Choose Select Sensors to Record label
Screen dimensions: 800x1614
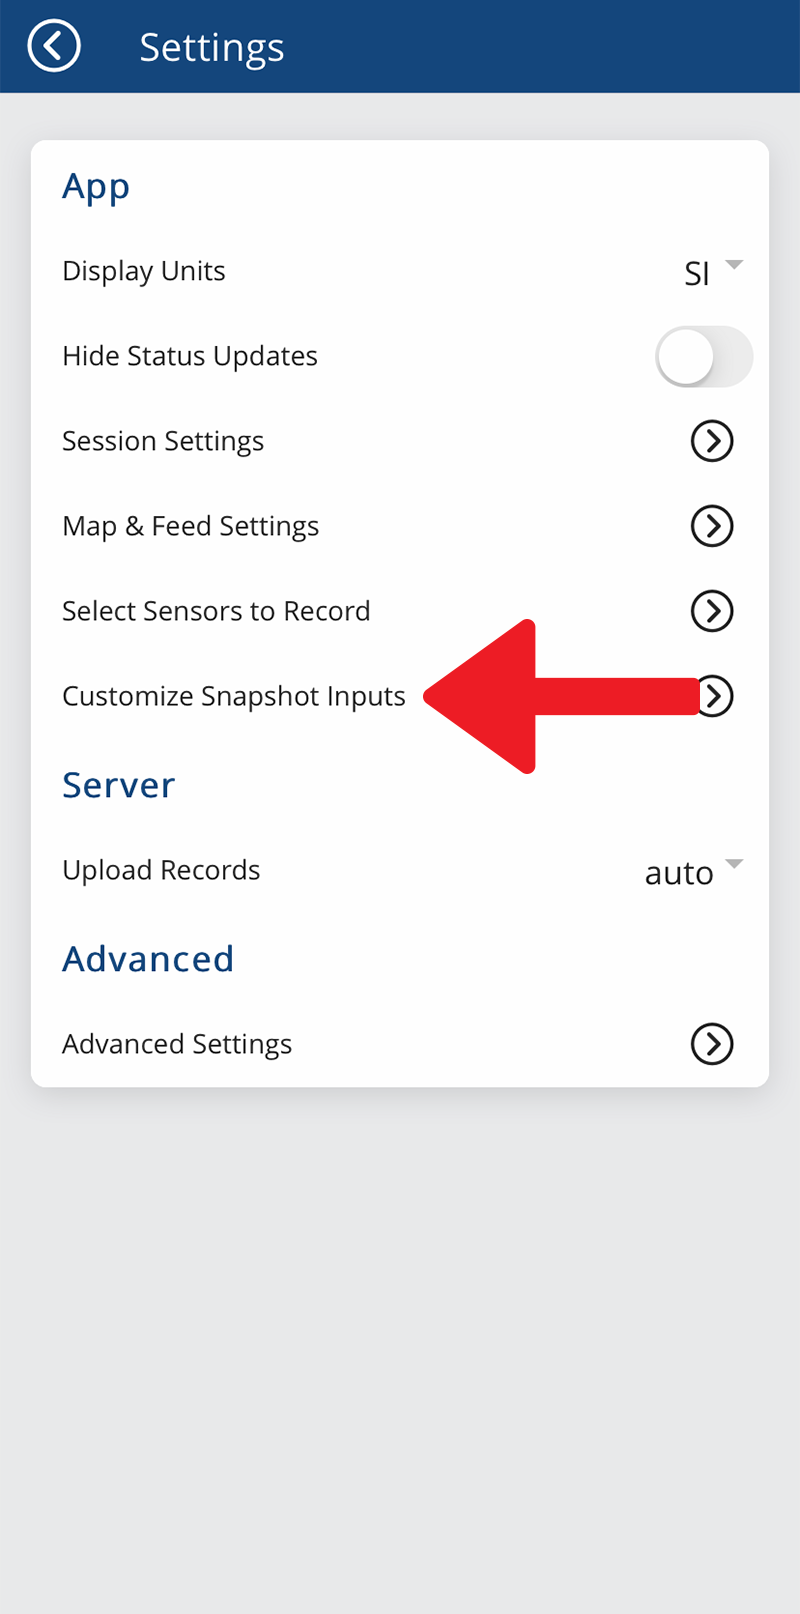point(216,611)
